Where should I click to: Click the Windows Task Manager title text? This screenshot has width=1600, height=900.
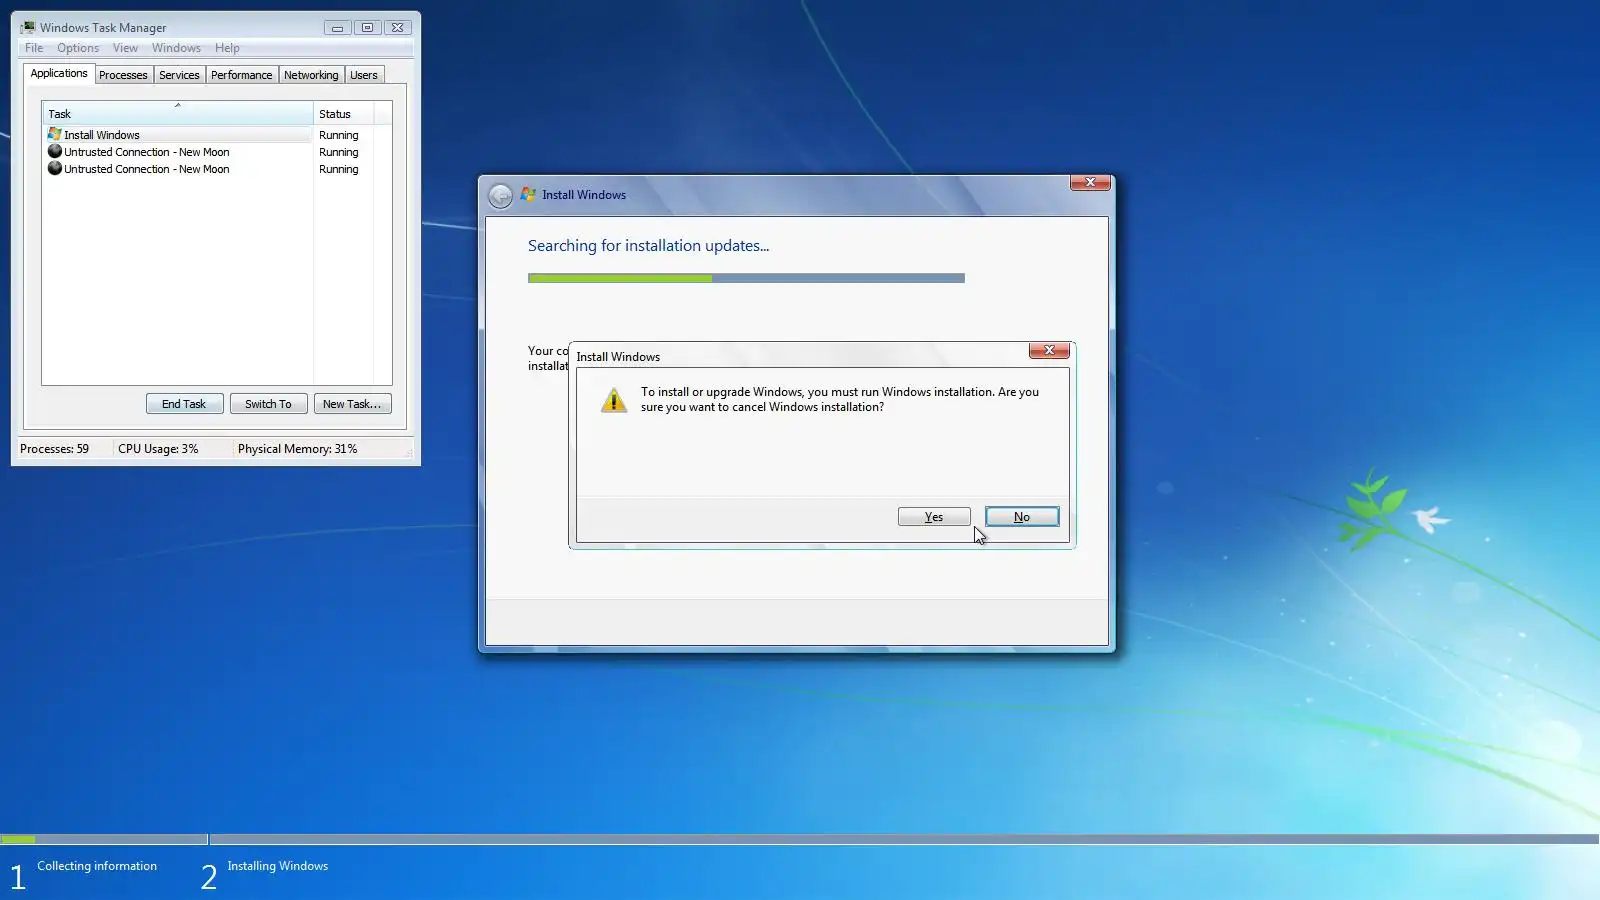point(103,28)
